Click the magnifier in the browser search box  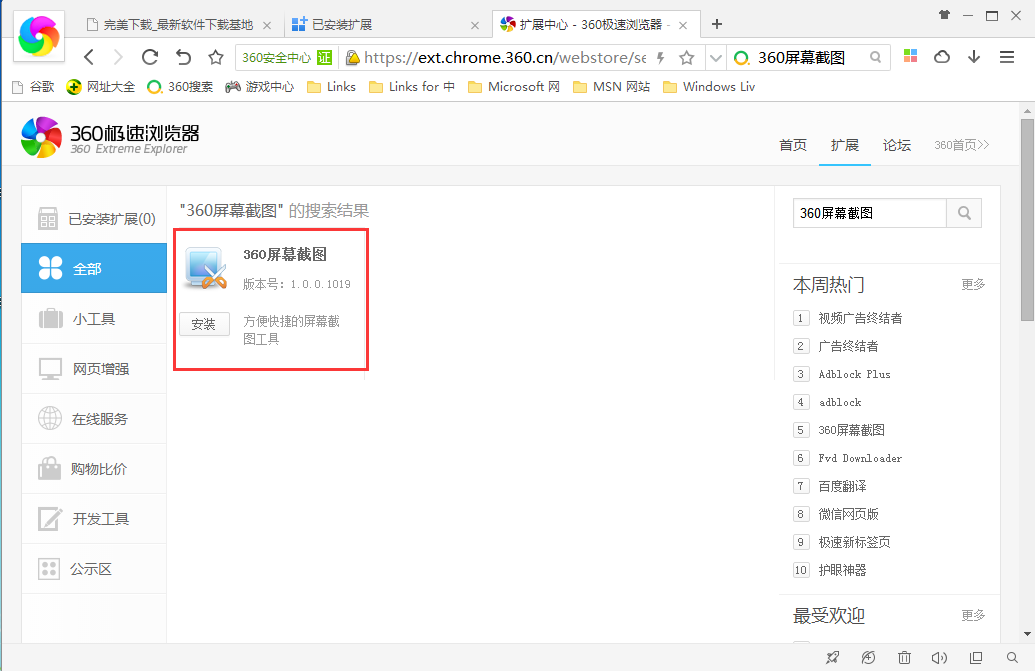[875, 57]
